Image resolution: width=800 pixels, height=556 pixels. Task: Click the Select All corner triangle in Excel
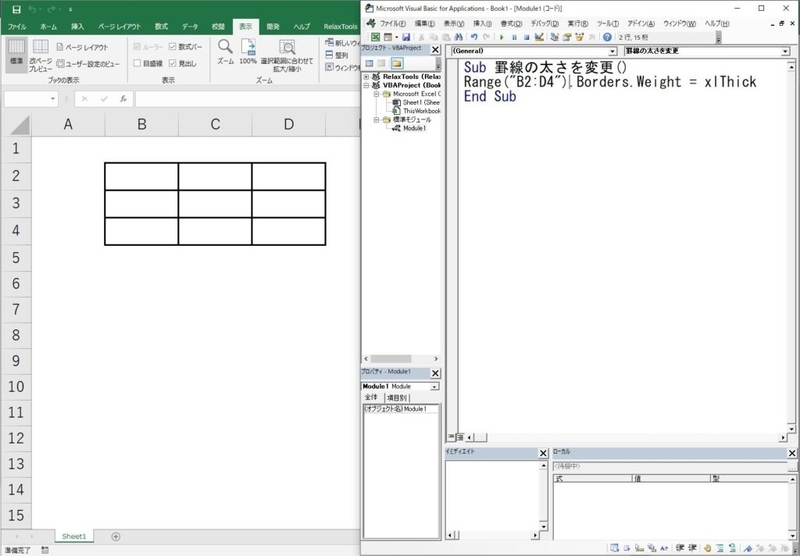(19, 125)
